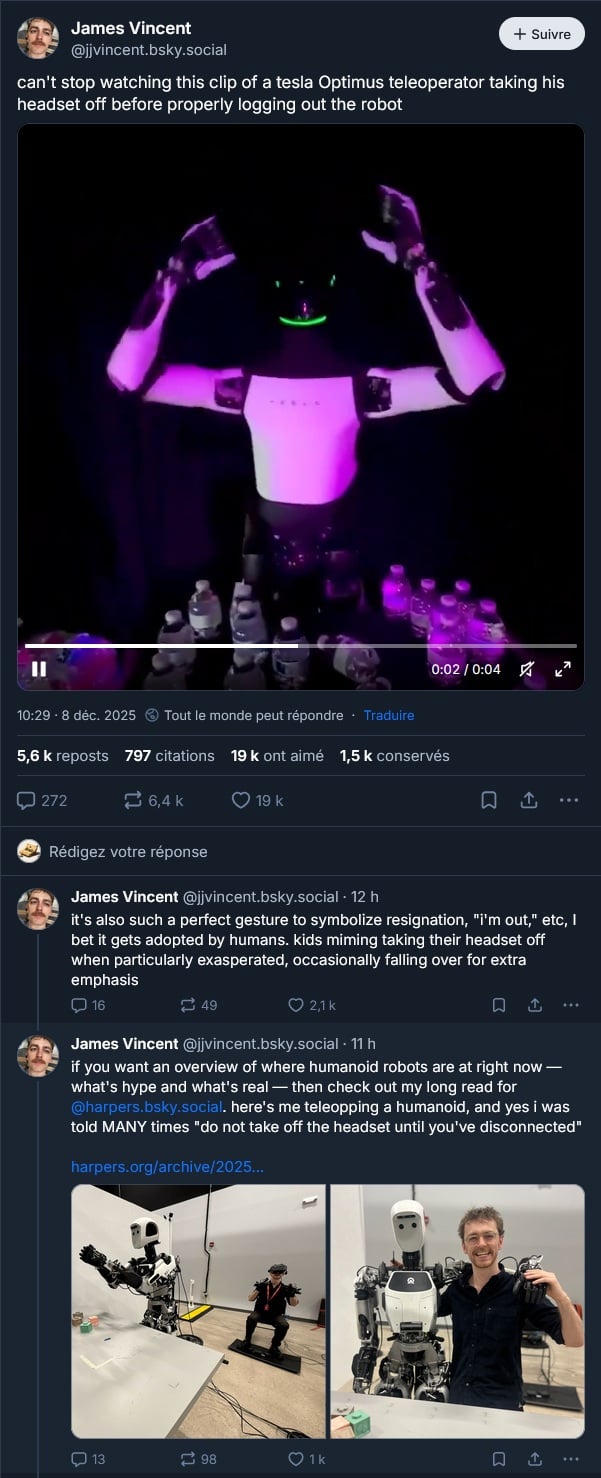The image size is (601, 1478).
Task: Expand video to fullscreen
Action: point(563,669)
